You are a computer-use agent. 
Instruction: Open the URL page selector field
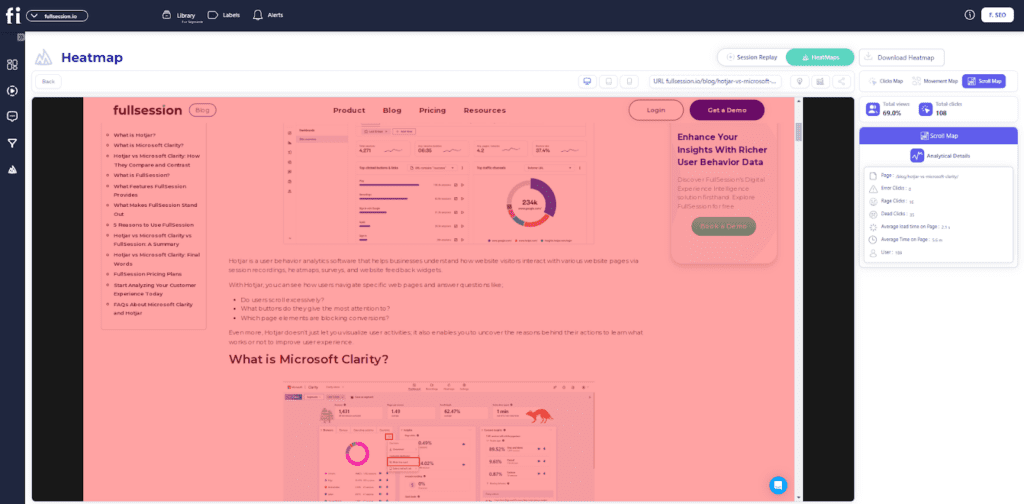coord(714,81)
